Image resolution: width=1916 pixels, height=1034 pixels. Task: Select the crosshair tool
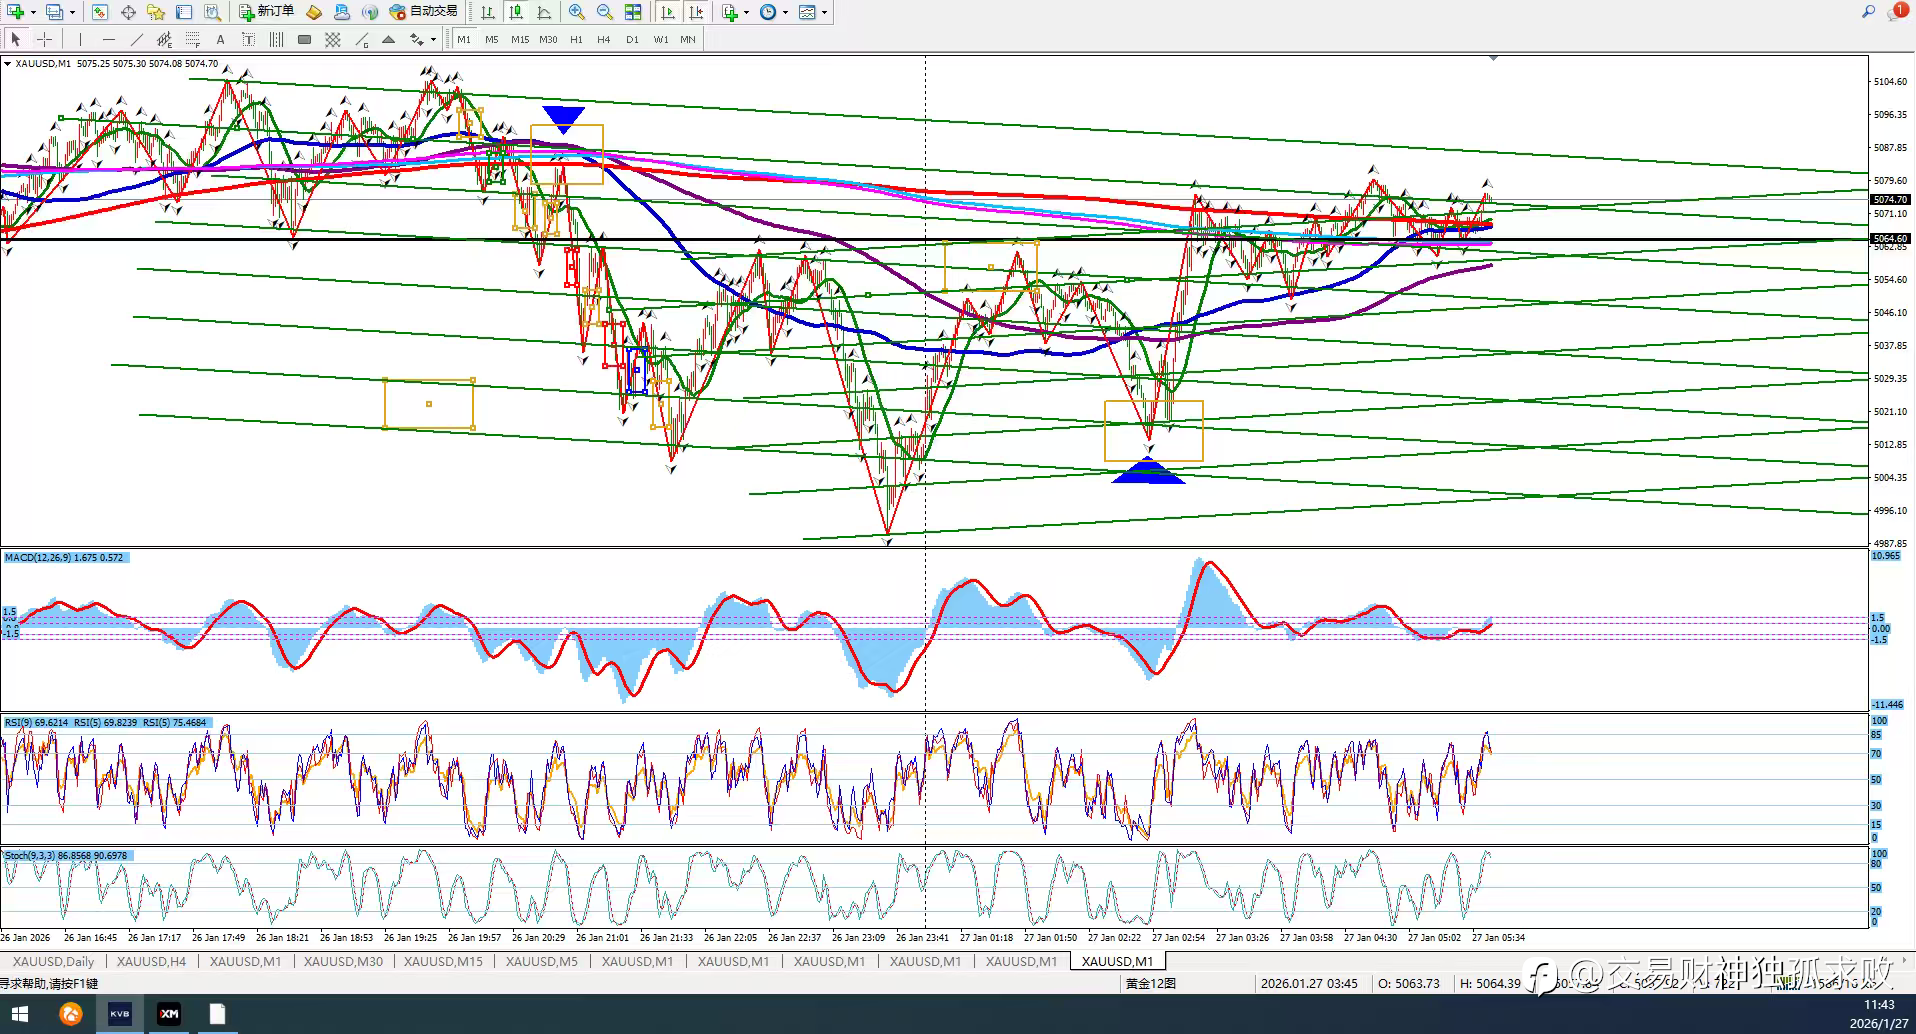tap(44, 39)
